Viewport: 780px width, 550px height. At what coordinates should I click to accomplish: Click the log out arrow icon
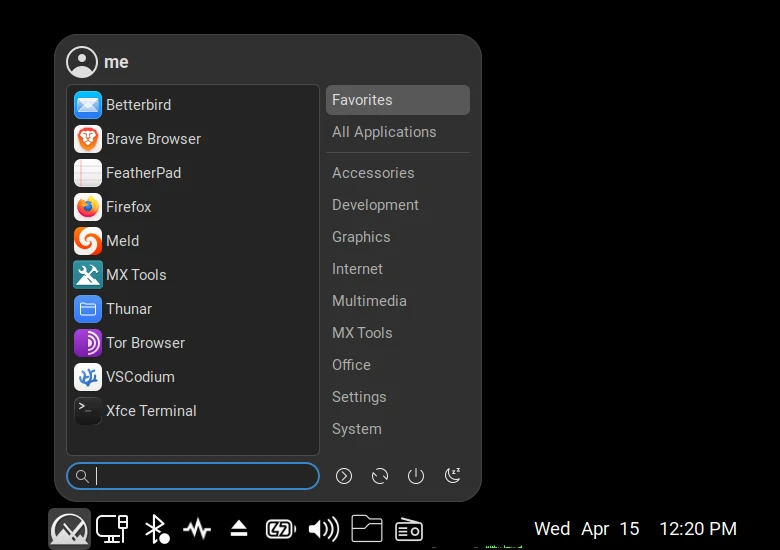344,476
